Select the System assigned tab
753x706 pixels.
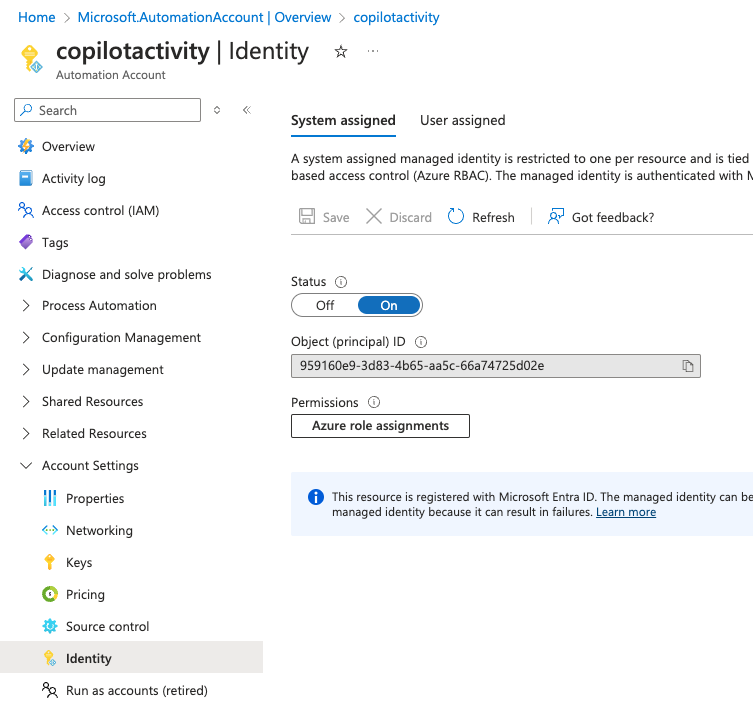[x=343, y=120]
